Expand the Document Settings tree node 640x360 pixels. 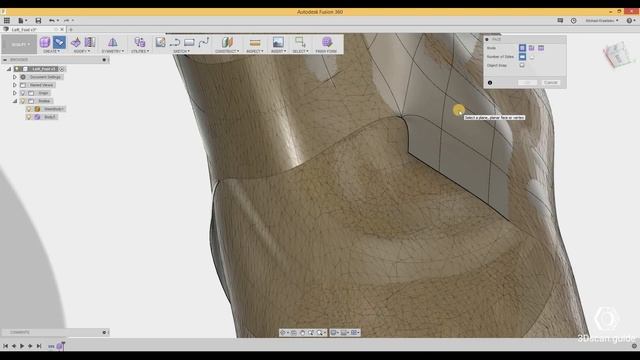pos(15,77)
